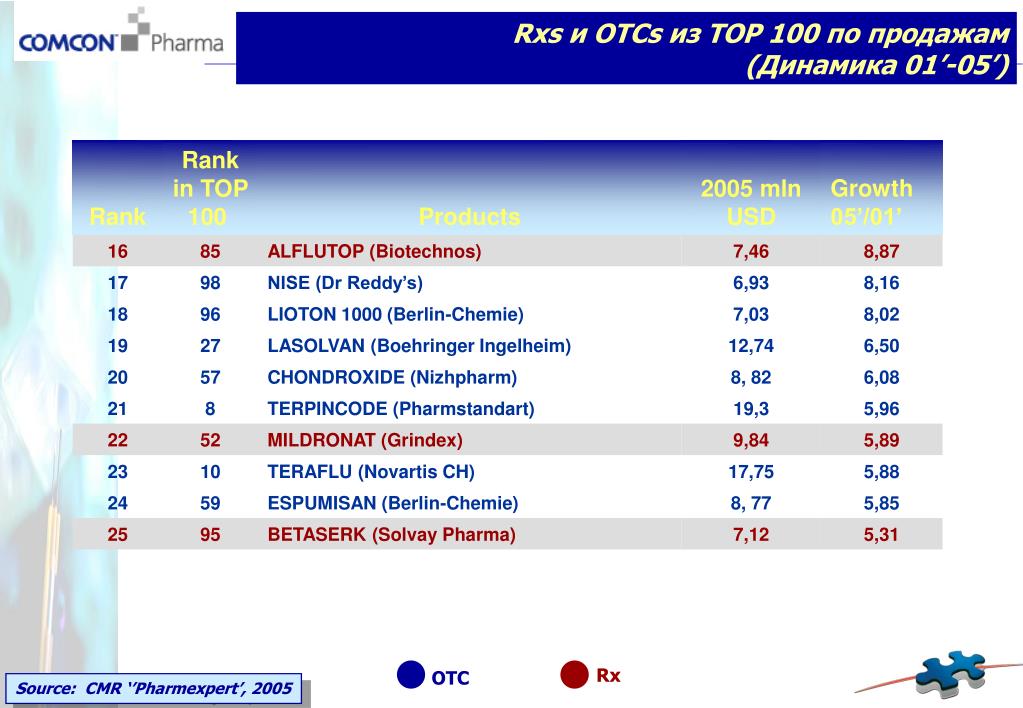Click the '2005 mln USD' column header
1023x708 pixels.
click(751, 202)
